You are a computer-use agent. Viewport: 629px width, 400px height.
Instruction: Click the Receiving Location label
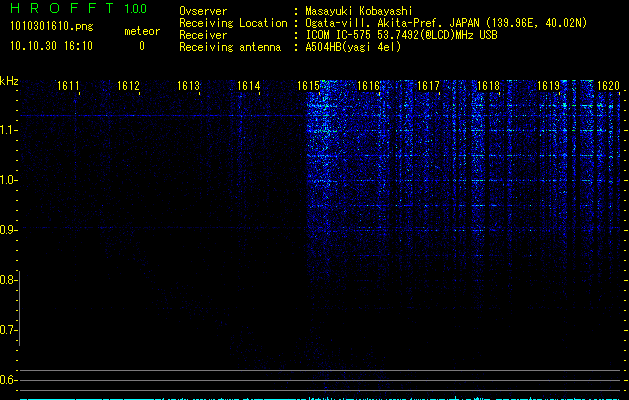[233, 23]
